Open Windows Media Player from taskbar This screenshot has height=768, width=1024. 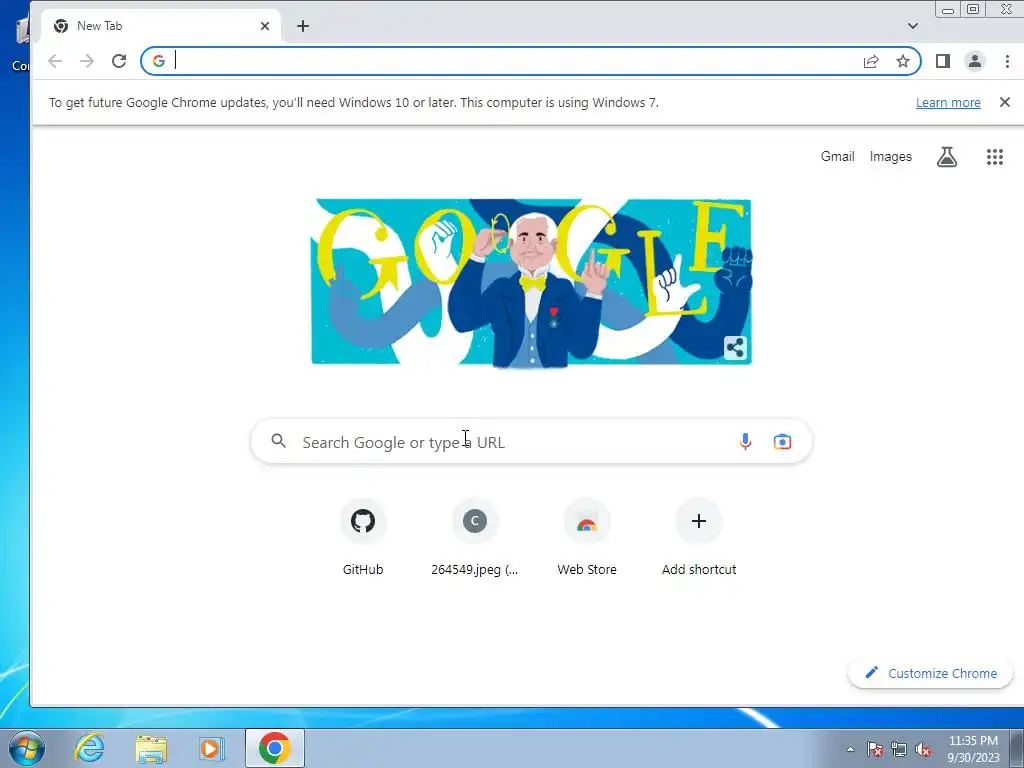pyautogui.click(x=211, y=748)
